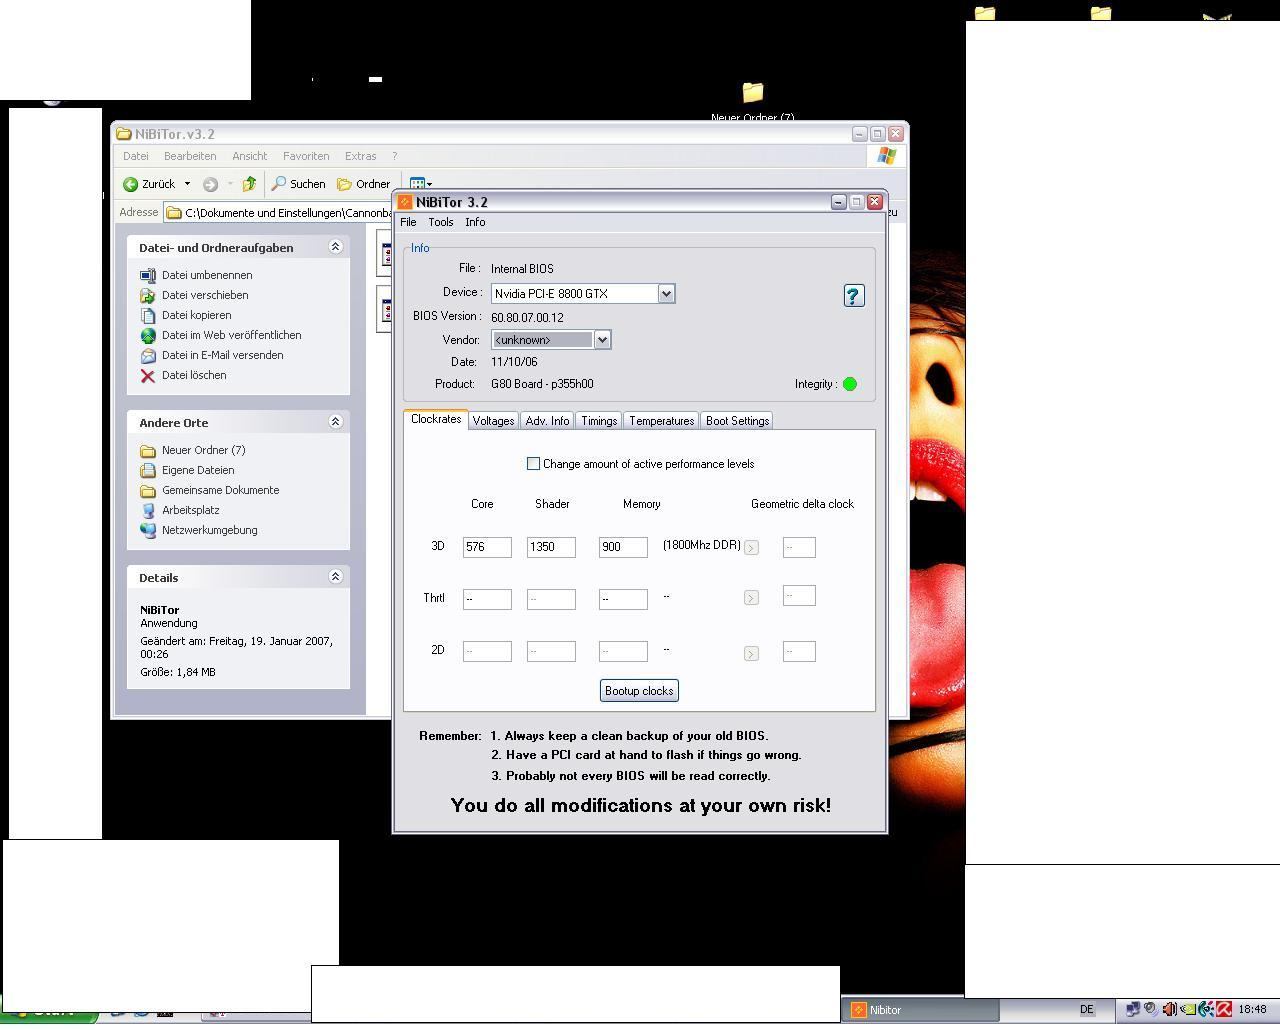This screenshot has width=1280, height=1030.
Task: Click Datei im Web veröffentlichen icon
Action: (148, 335)
